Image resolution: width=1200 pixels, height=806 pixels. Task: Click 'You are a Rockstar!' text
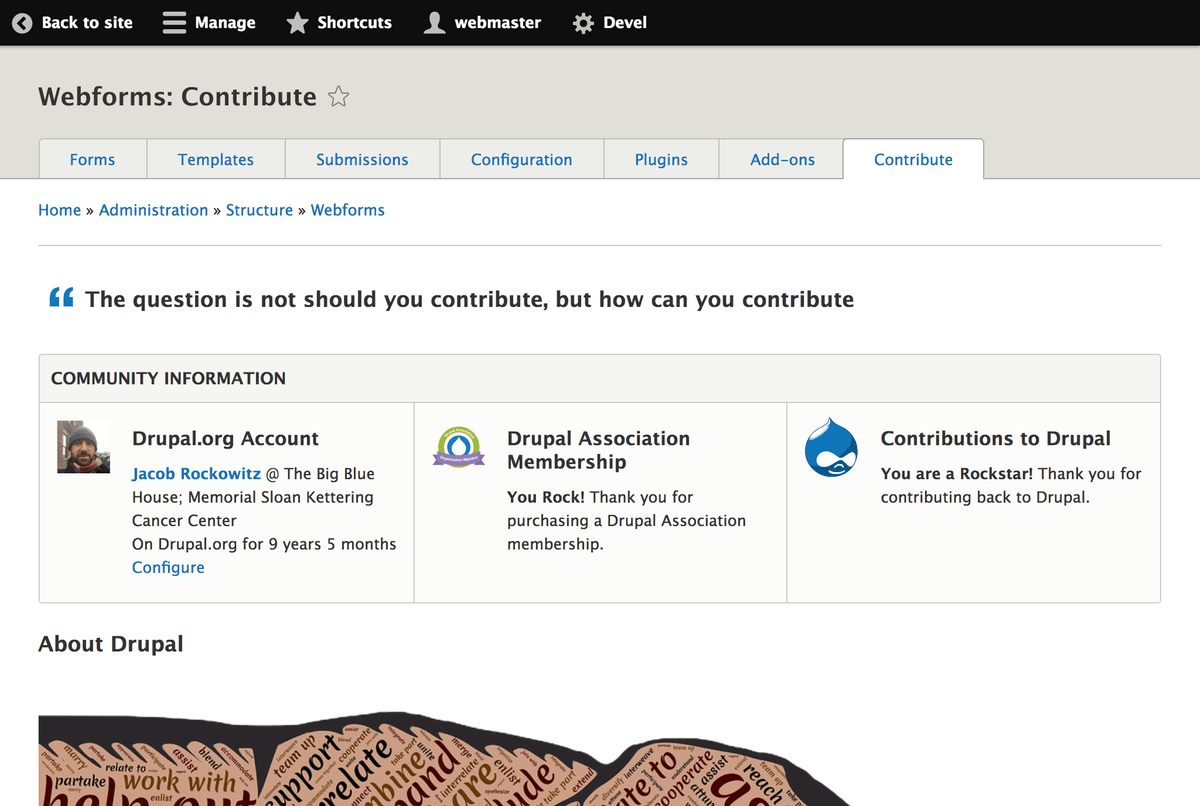click(x=957, y=474)
